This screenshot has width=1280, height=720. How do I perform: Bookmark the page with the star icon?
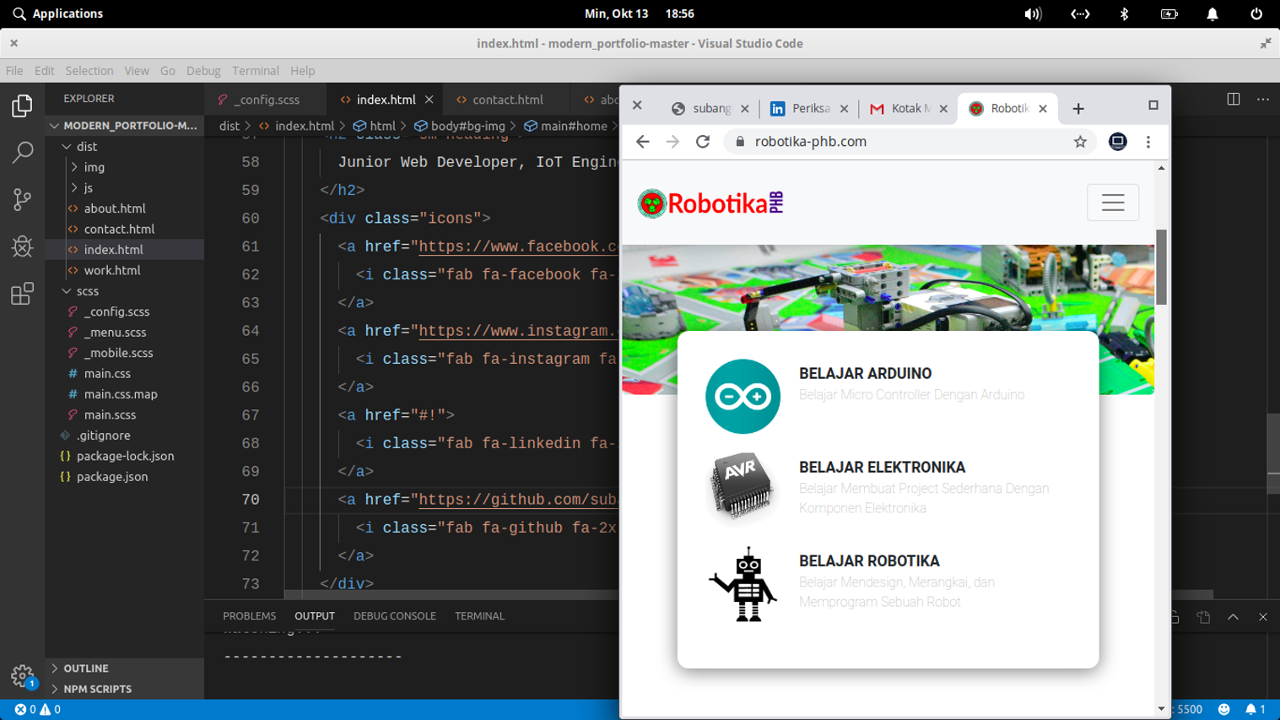coord(1080,142)
